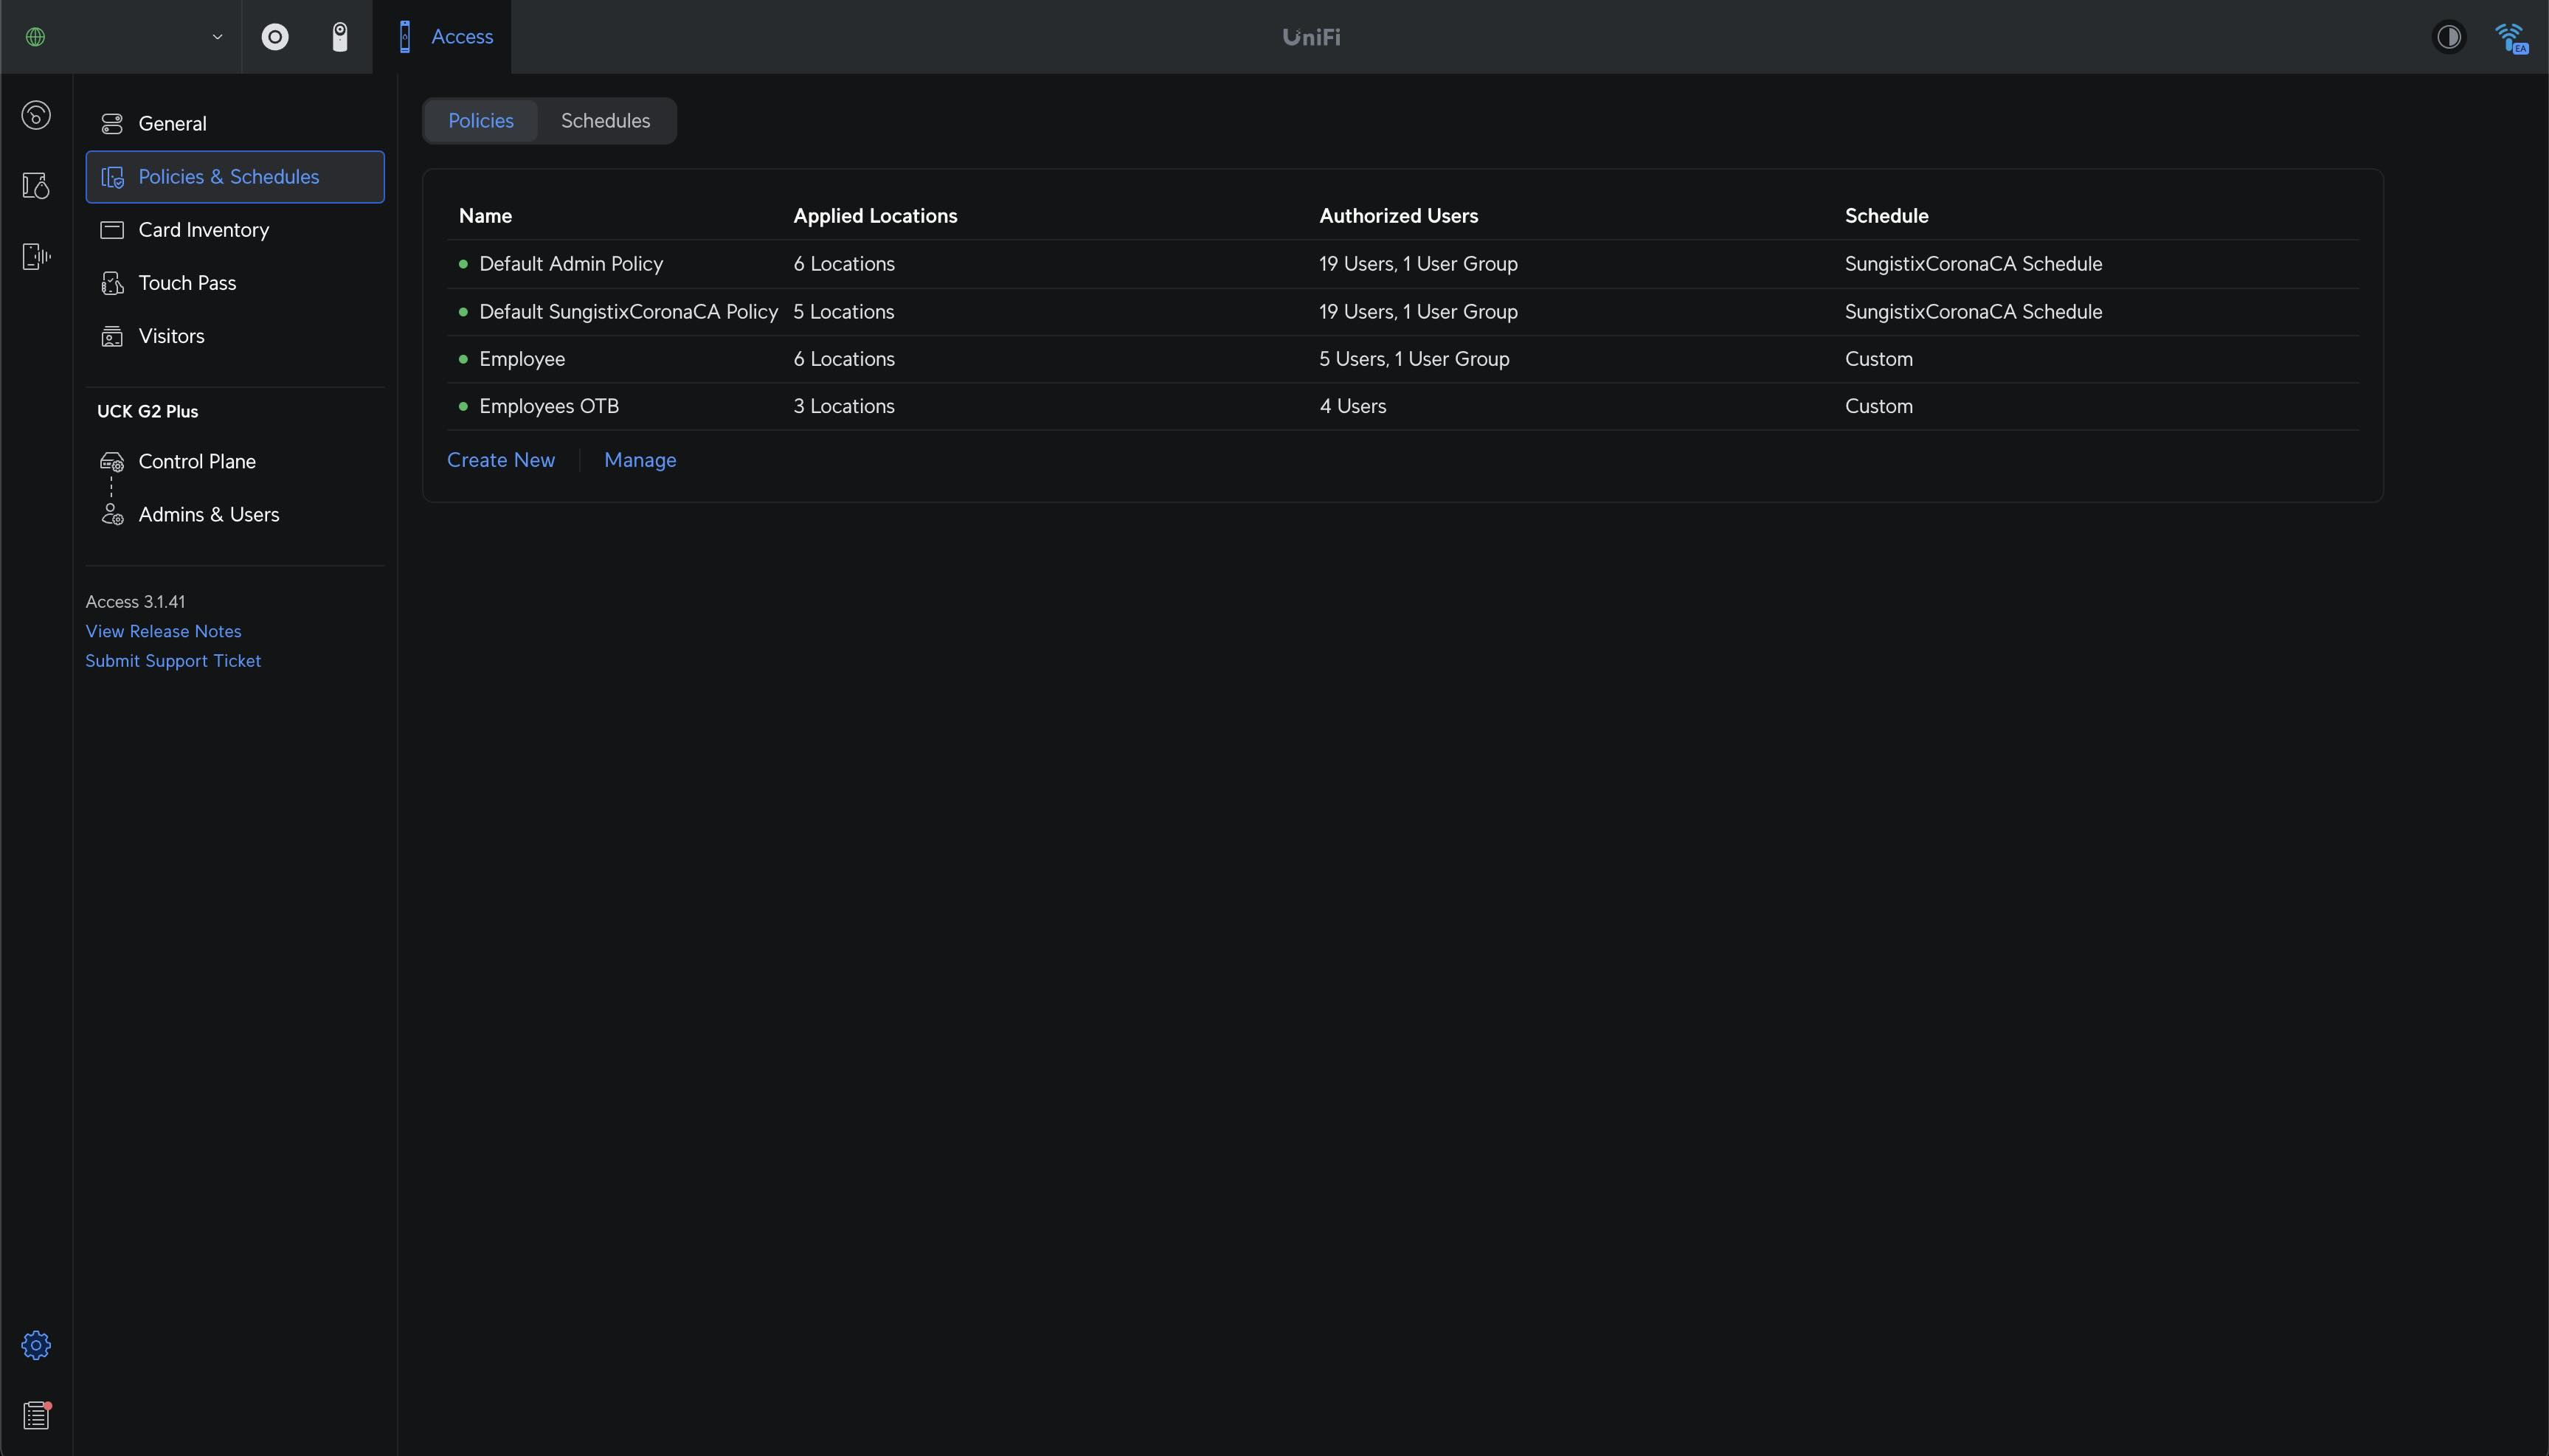The image size is (2549, 1456).
Task: Open Card Inventory settings
Action: click(235, 230)
